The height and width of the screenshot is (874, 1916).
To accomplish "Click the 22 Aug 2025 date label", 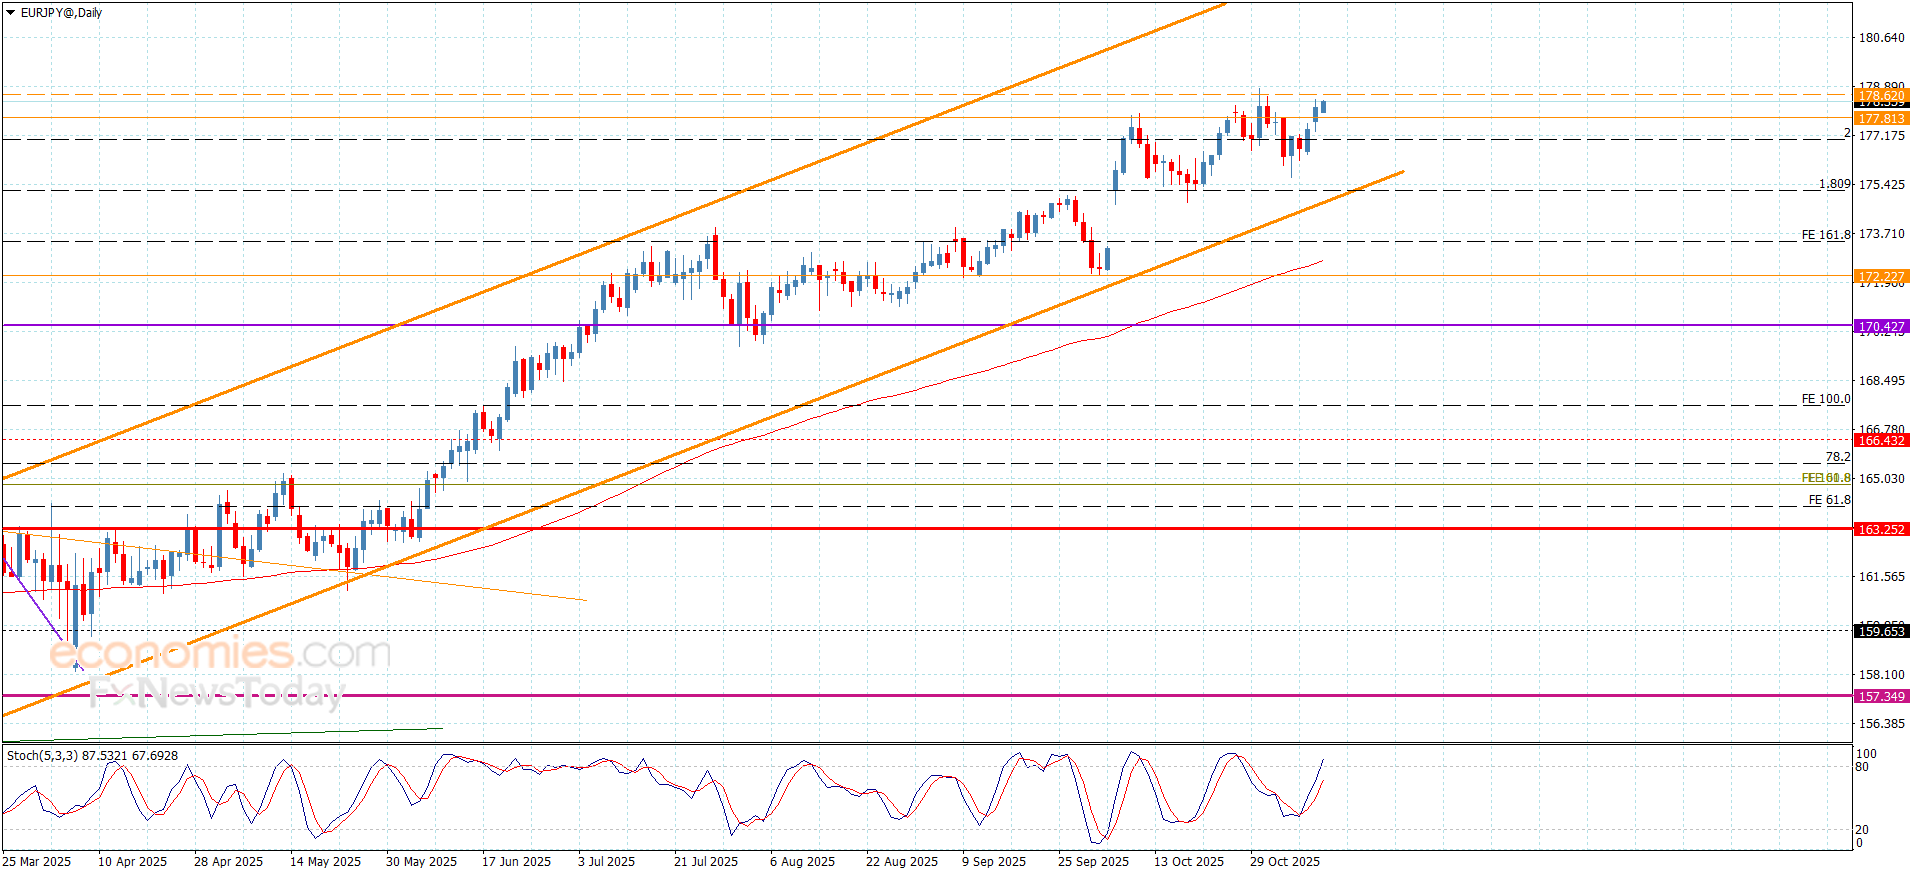I will [902, 862].
